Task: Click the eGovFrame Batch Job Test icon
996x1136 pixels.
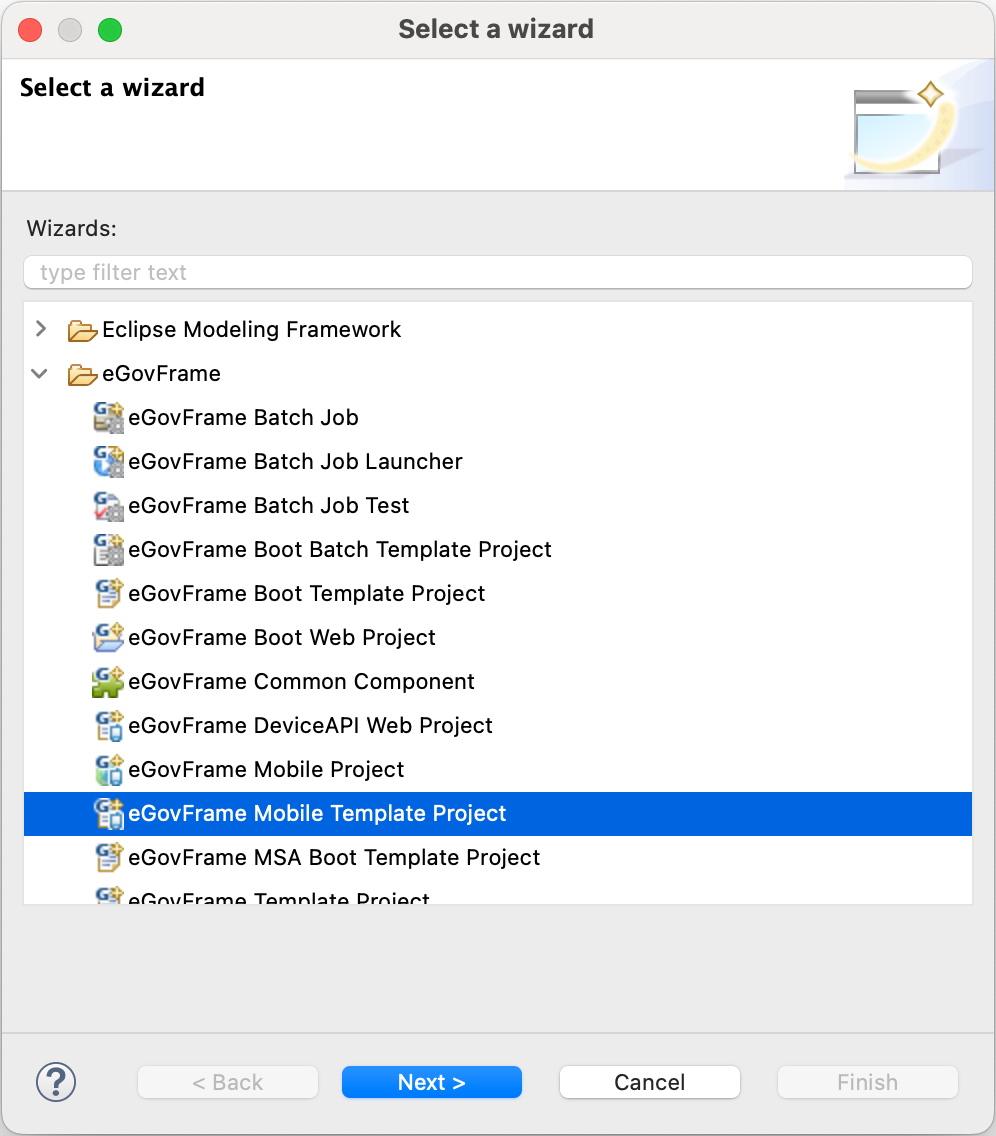Action: (108, 506)
